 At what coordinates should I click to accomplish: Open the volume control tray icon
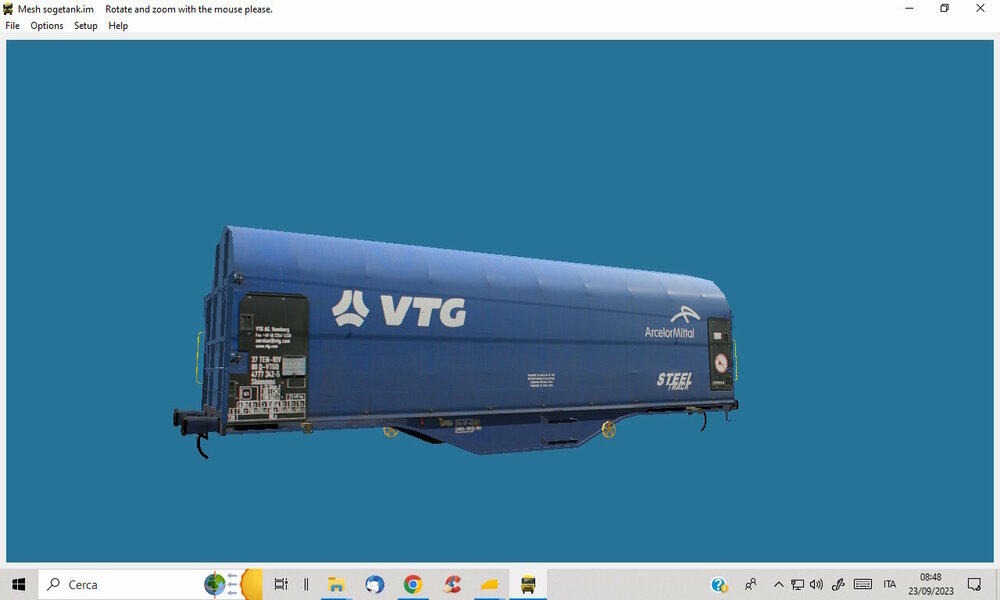click(x=816, y=584)
